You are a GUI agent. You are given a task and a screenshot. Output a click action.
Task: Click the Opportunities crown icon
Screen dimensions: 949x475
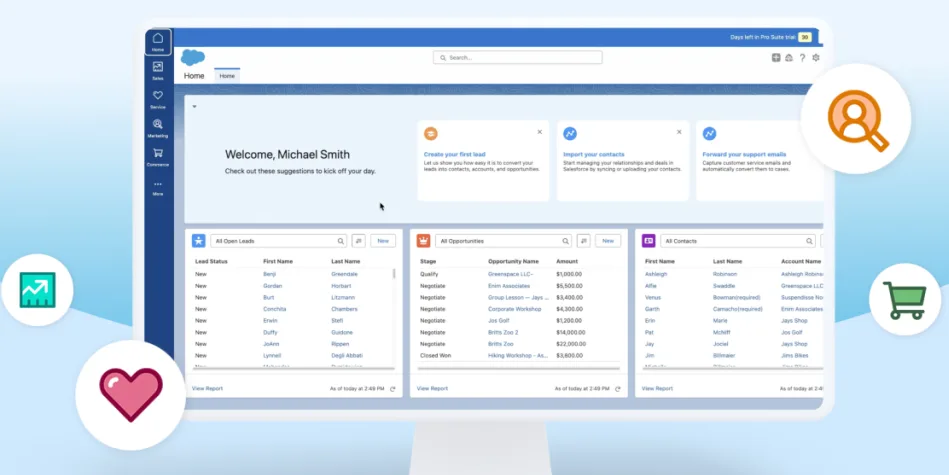[424, 241]
